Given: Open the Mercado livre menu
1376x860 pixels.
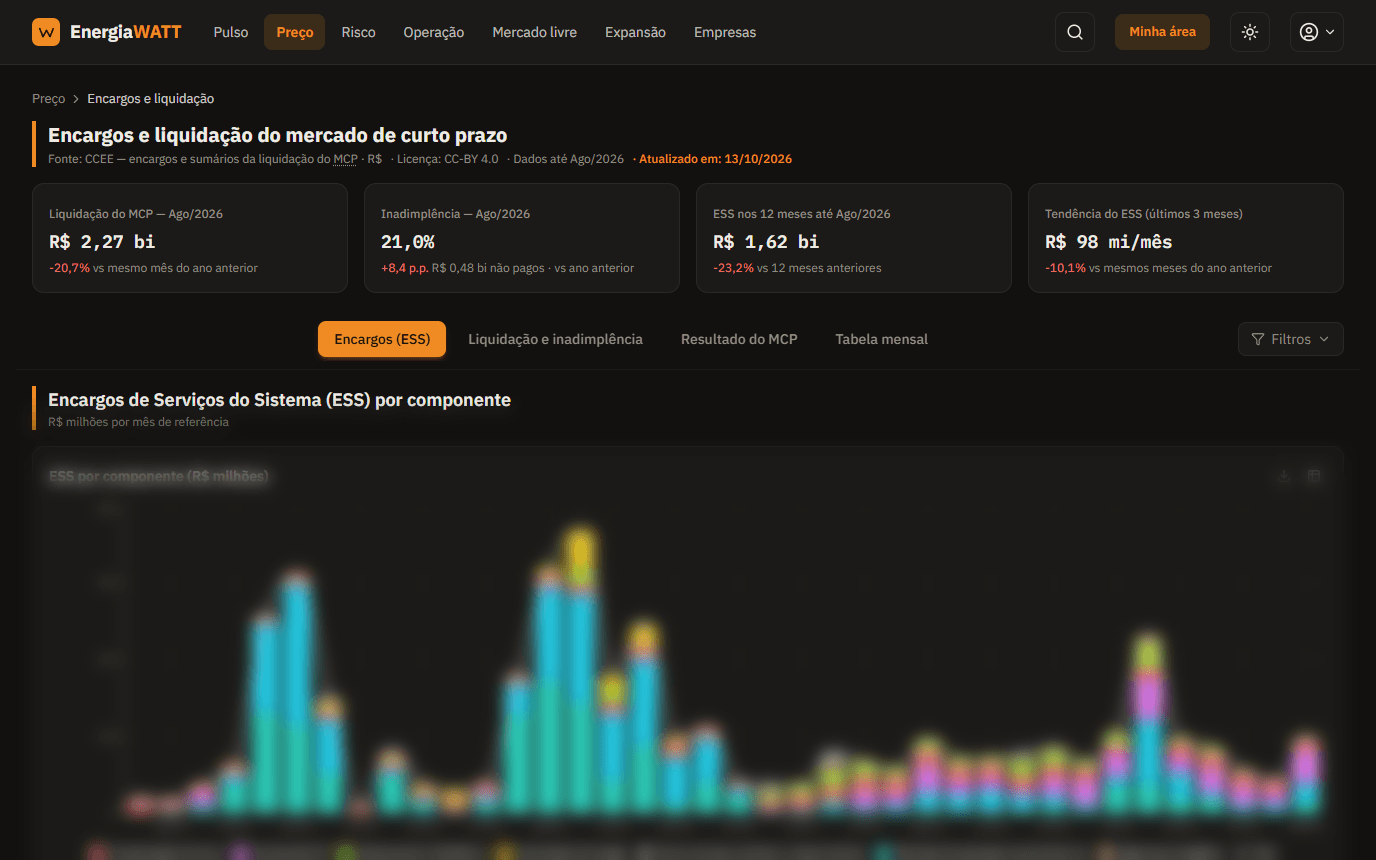Looking at the screenshot, I should 534,32.
